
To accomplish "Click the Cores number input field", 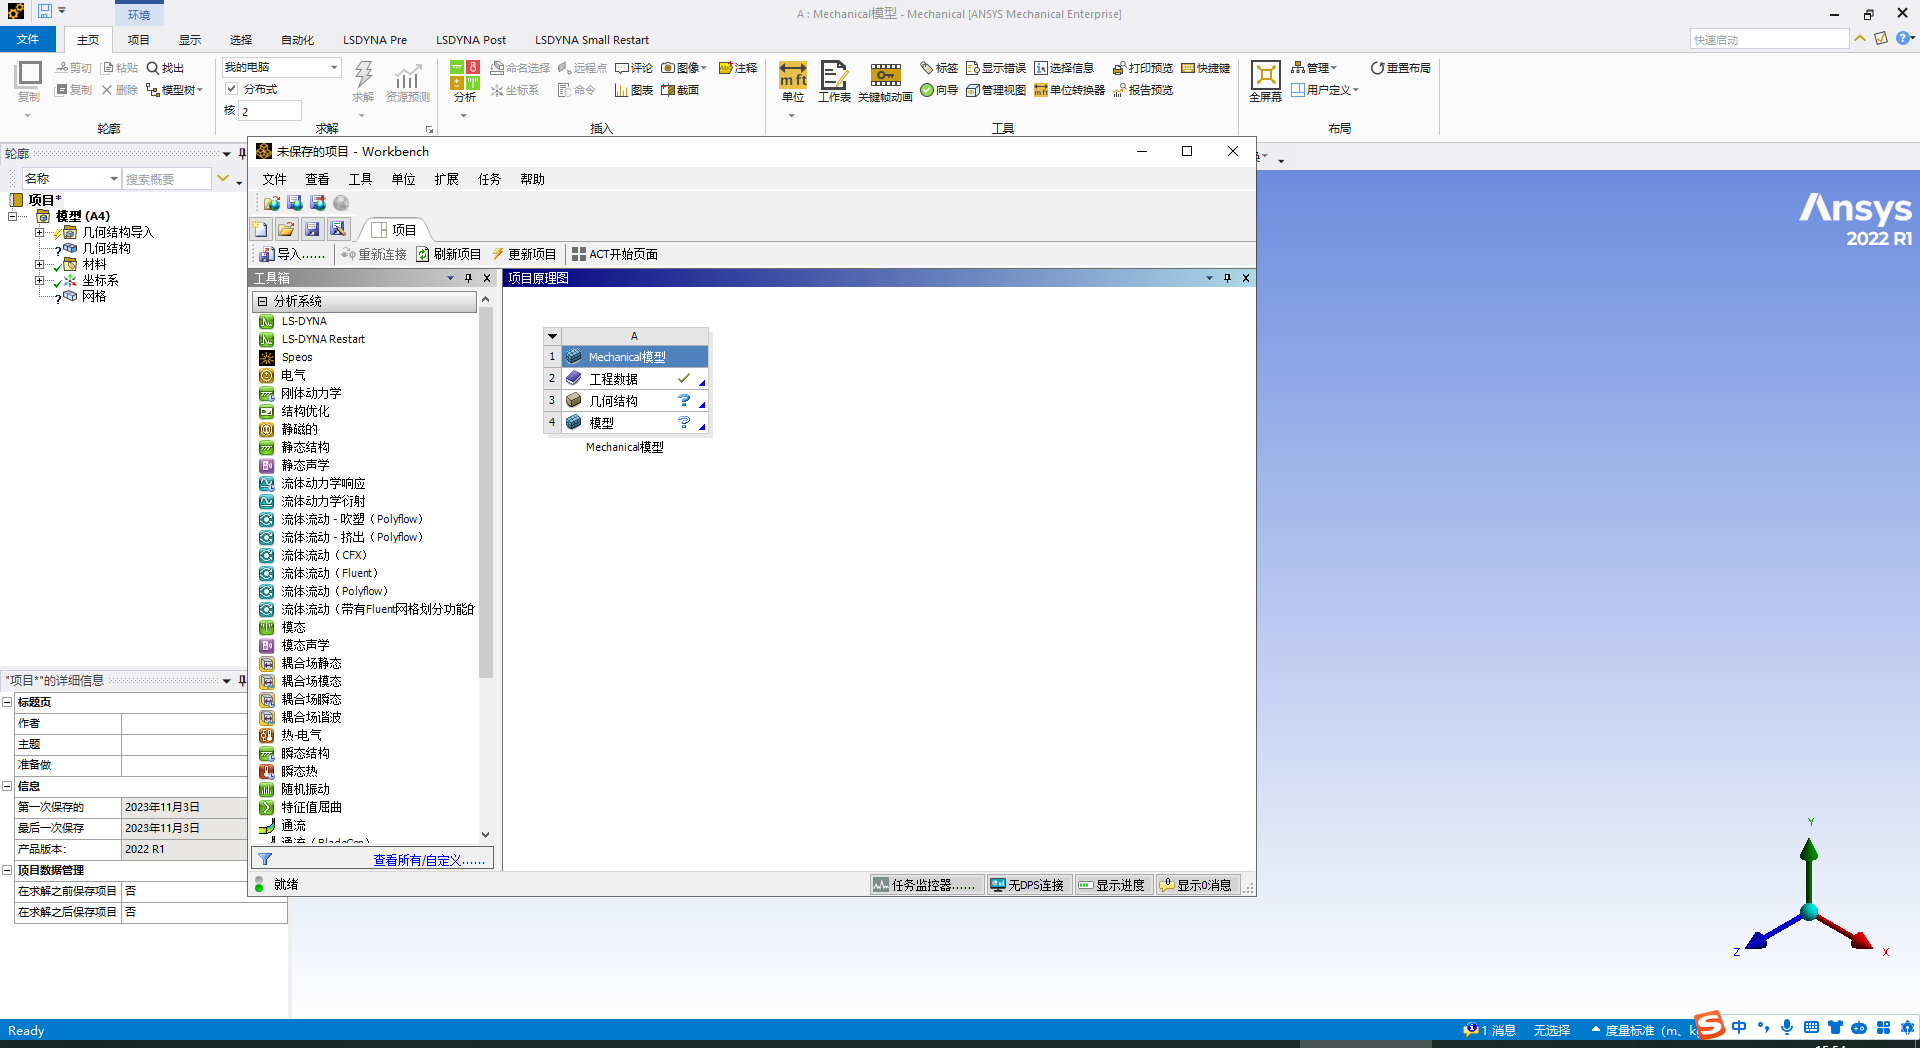I will coord(270,111).
